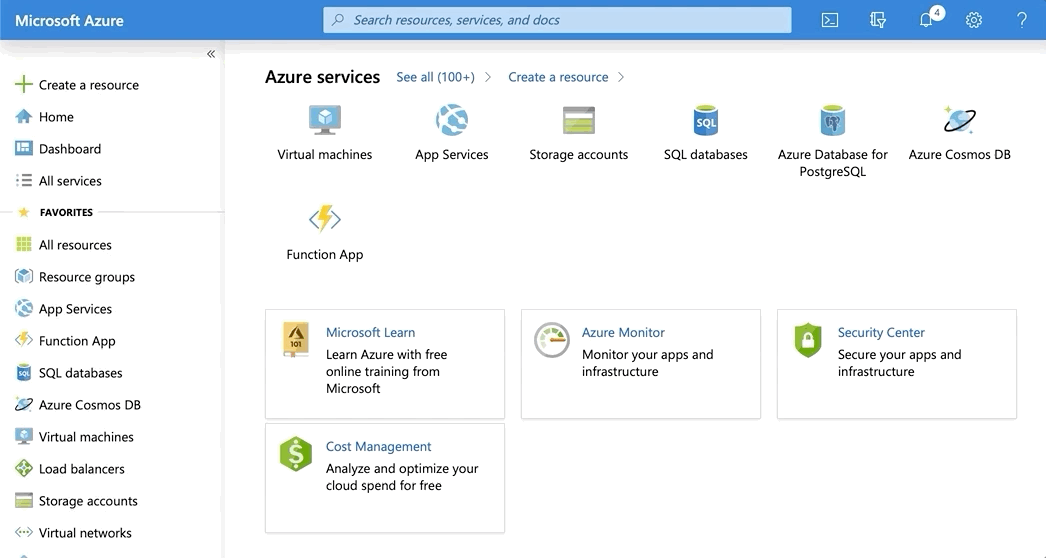The height and width of the screenshot is (558, 1046).
Task: Open the Azure Cosmos DB service icon
Action: pyautogui.click(x=959, y=121)
